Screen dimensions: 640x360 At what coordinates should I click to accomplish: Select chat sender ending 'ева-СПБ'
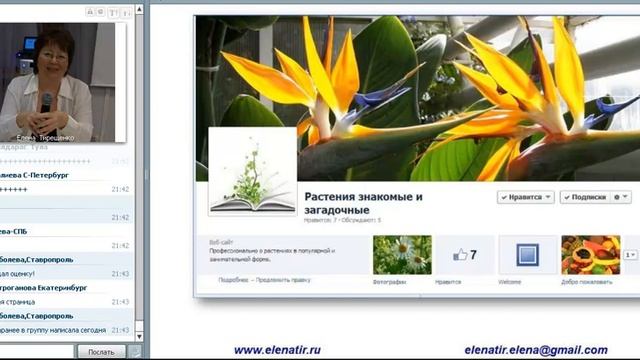[13, 231]
